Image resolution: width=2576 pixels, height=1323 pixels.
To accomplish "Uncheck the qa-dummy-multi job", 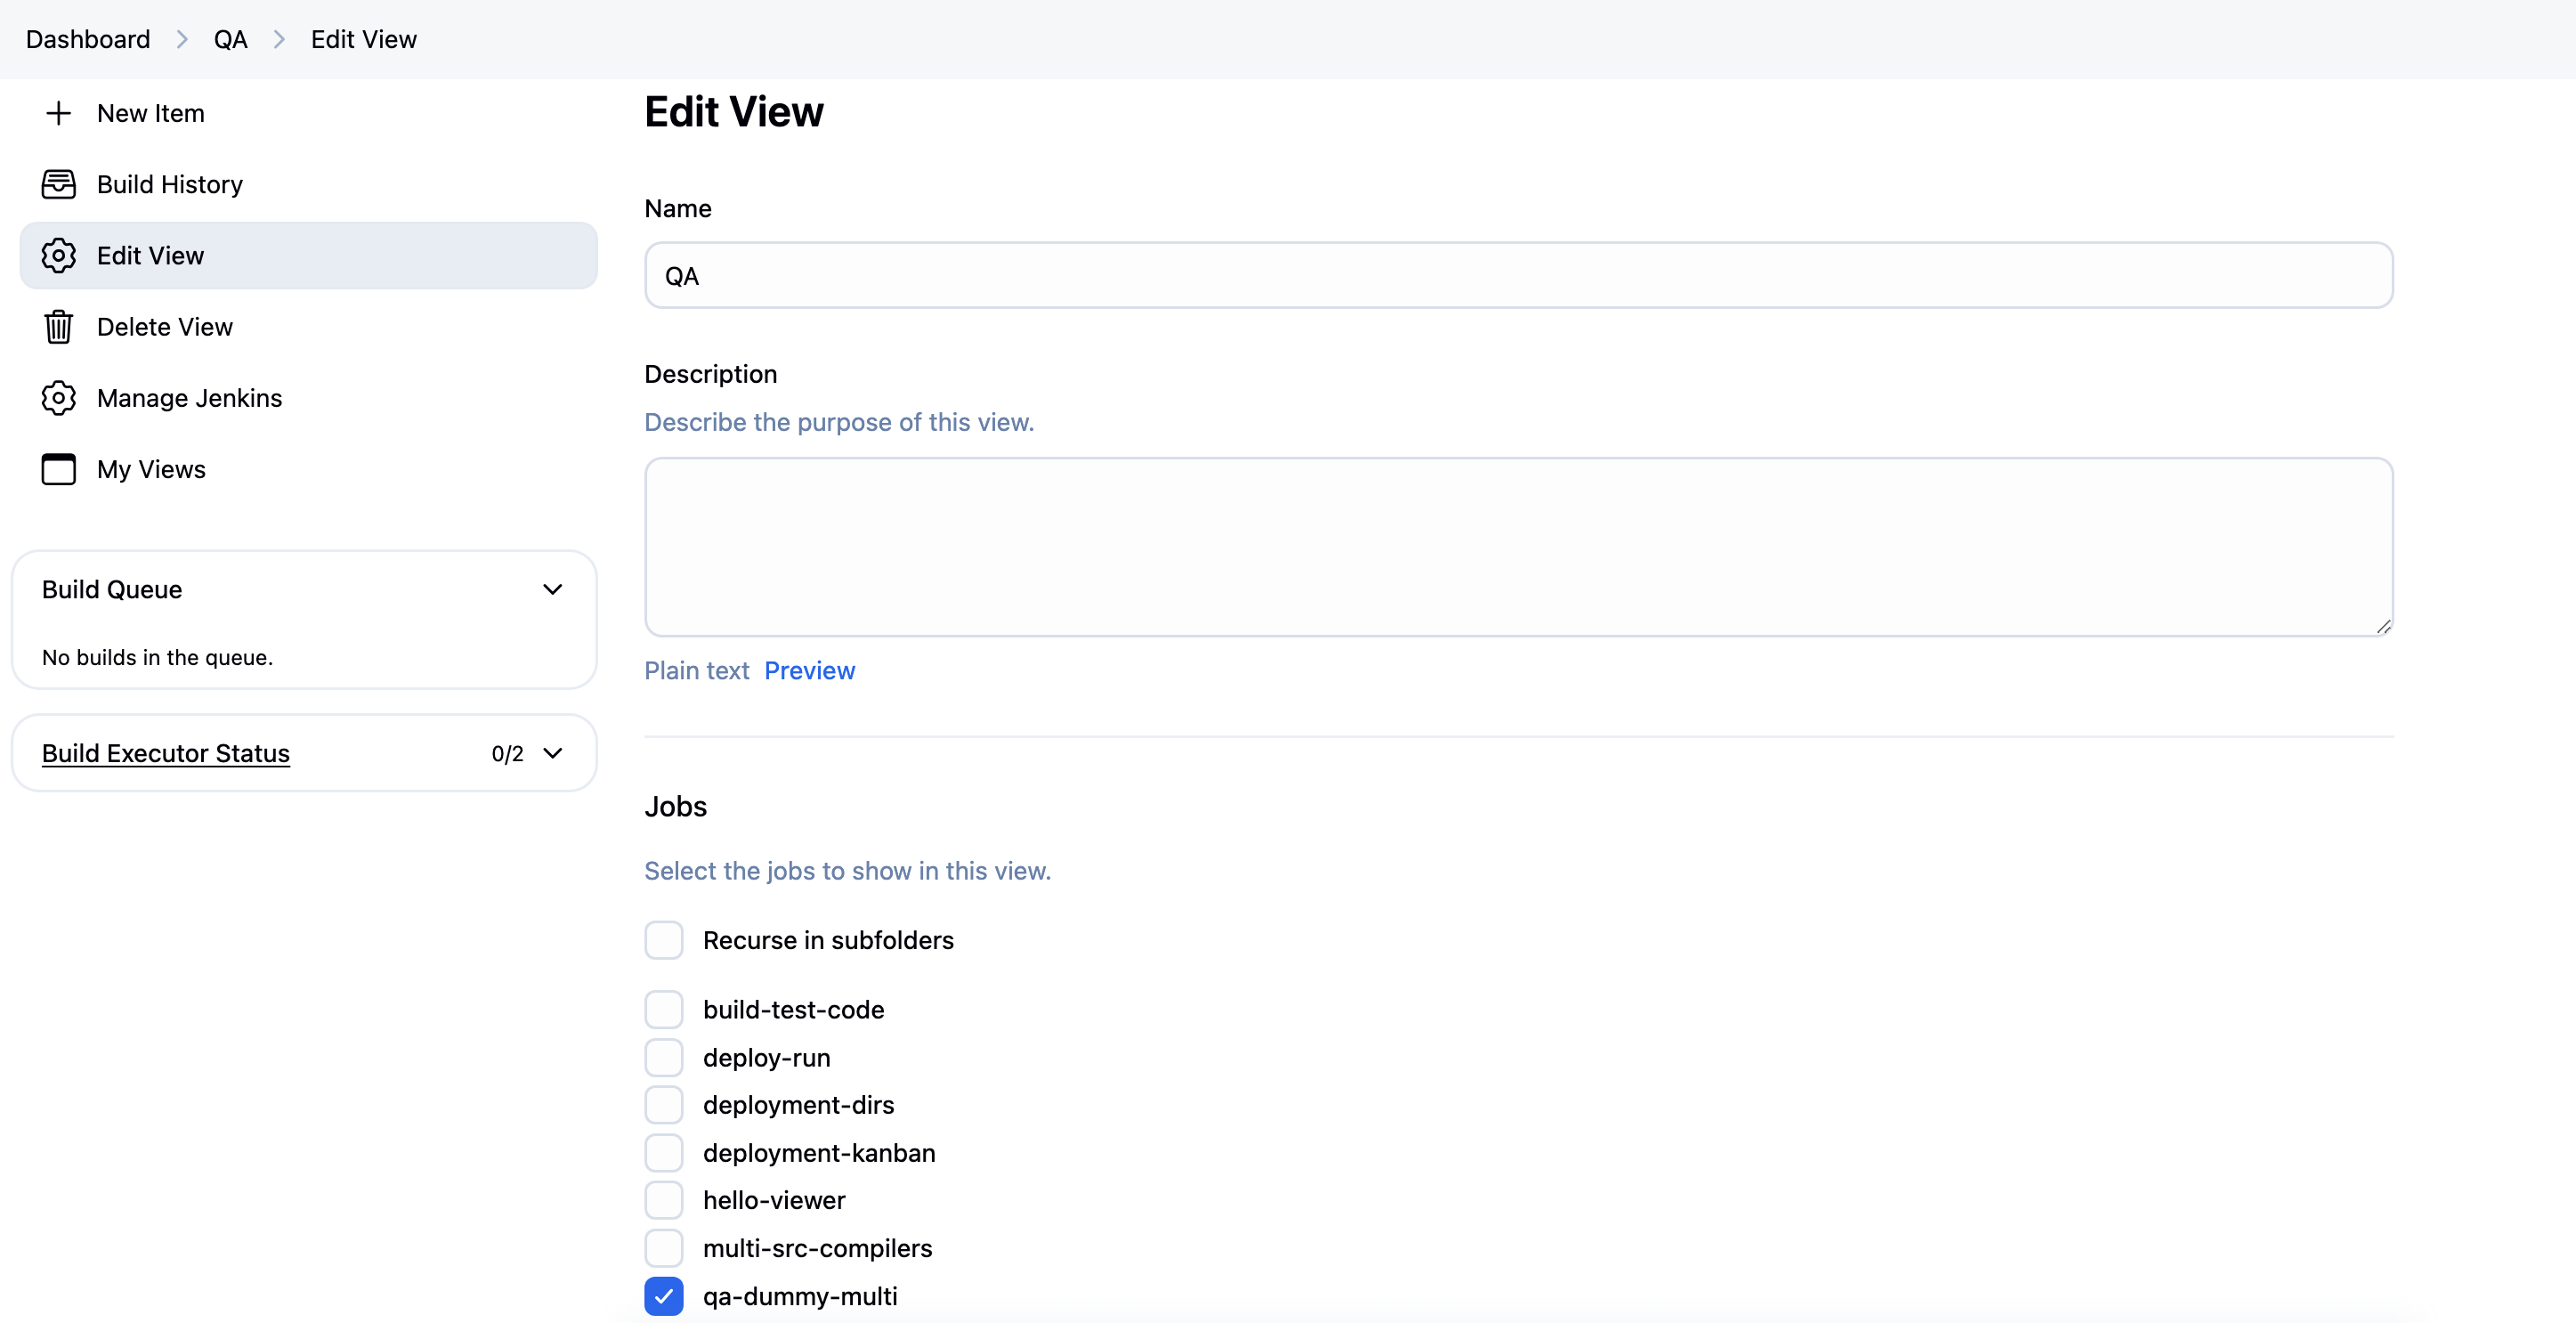I will coord(663,1296).
